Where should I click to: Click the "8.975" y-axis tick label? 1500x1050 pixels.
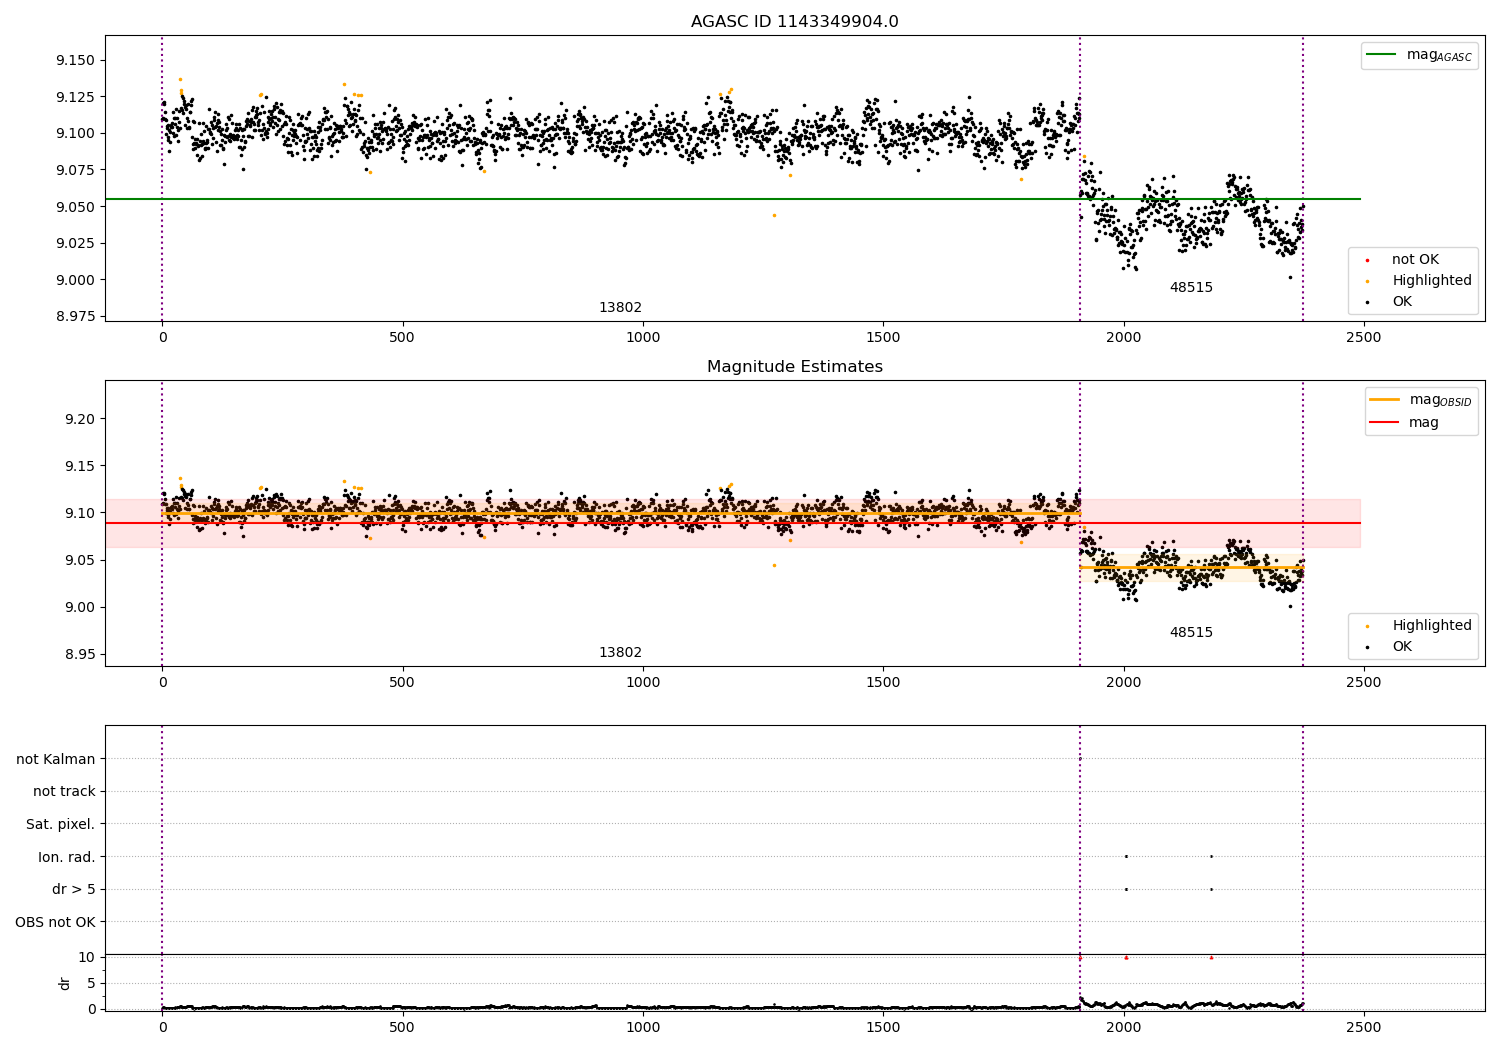(75, 316)
